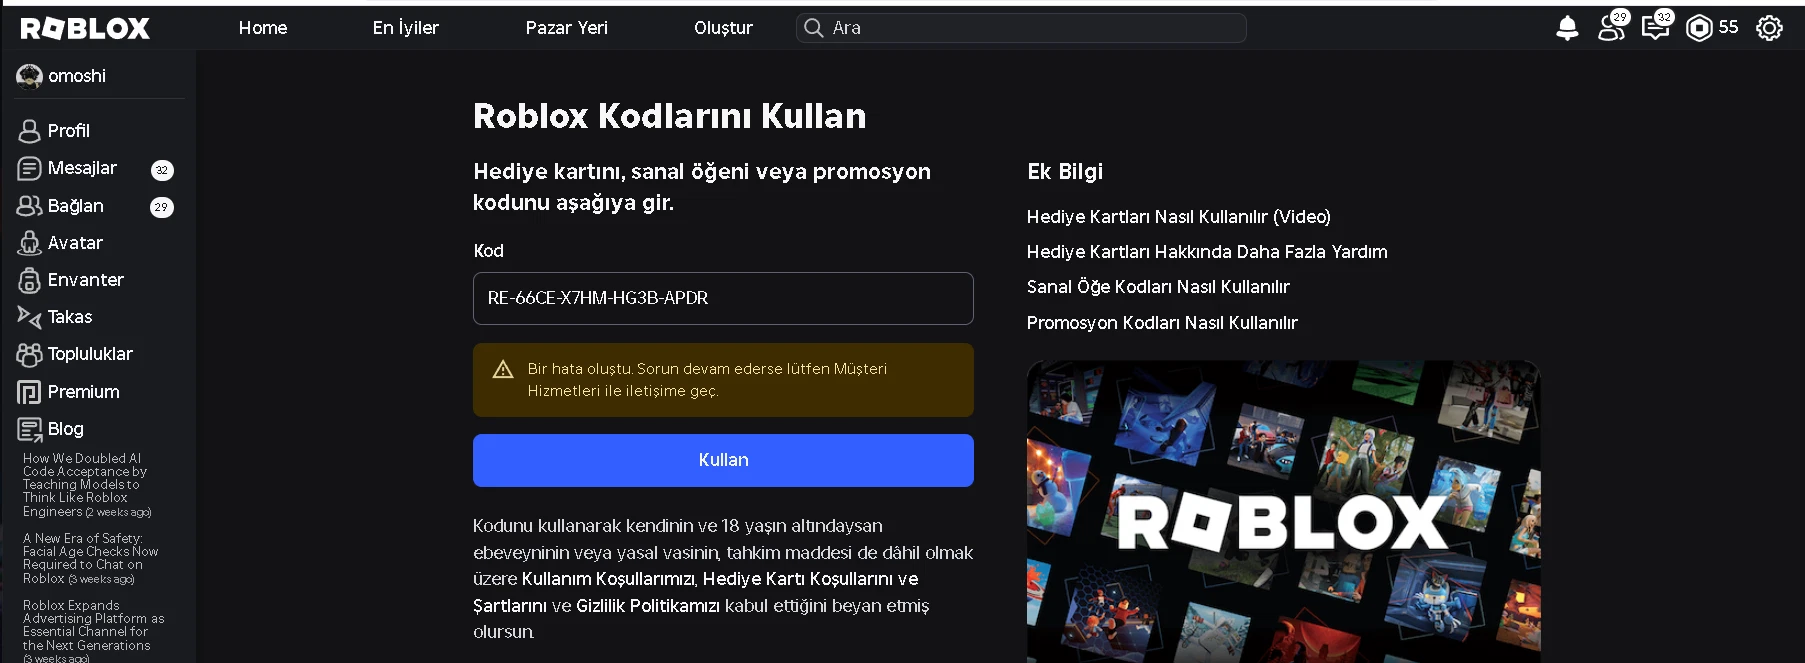Open the settings gear icon
Screen dimensions: 1805x663
click(x=1769, y=28)
